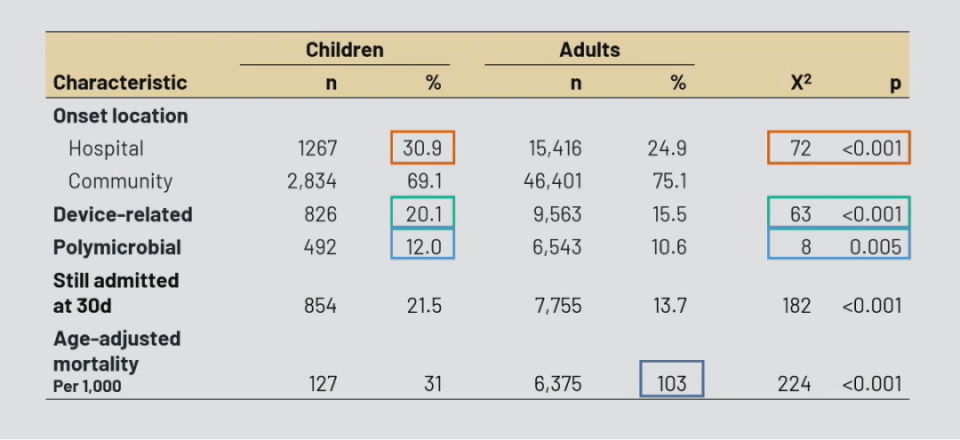Image resolution: width=960 pixels, height=440 pixels.
Task: Click the blue-boxed 12.0 Polymicrobial percentage
Action: [x=422, y=246]
